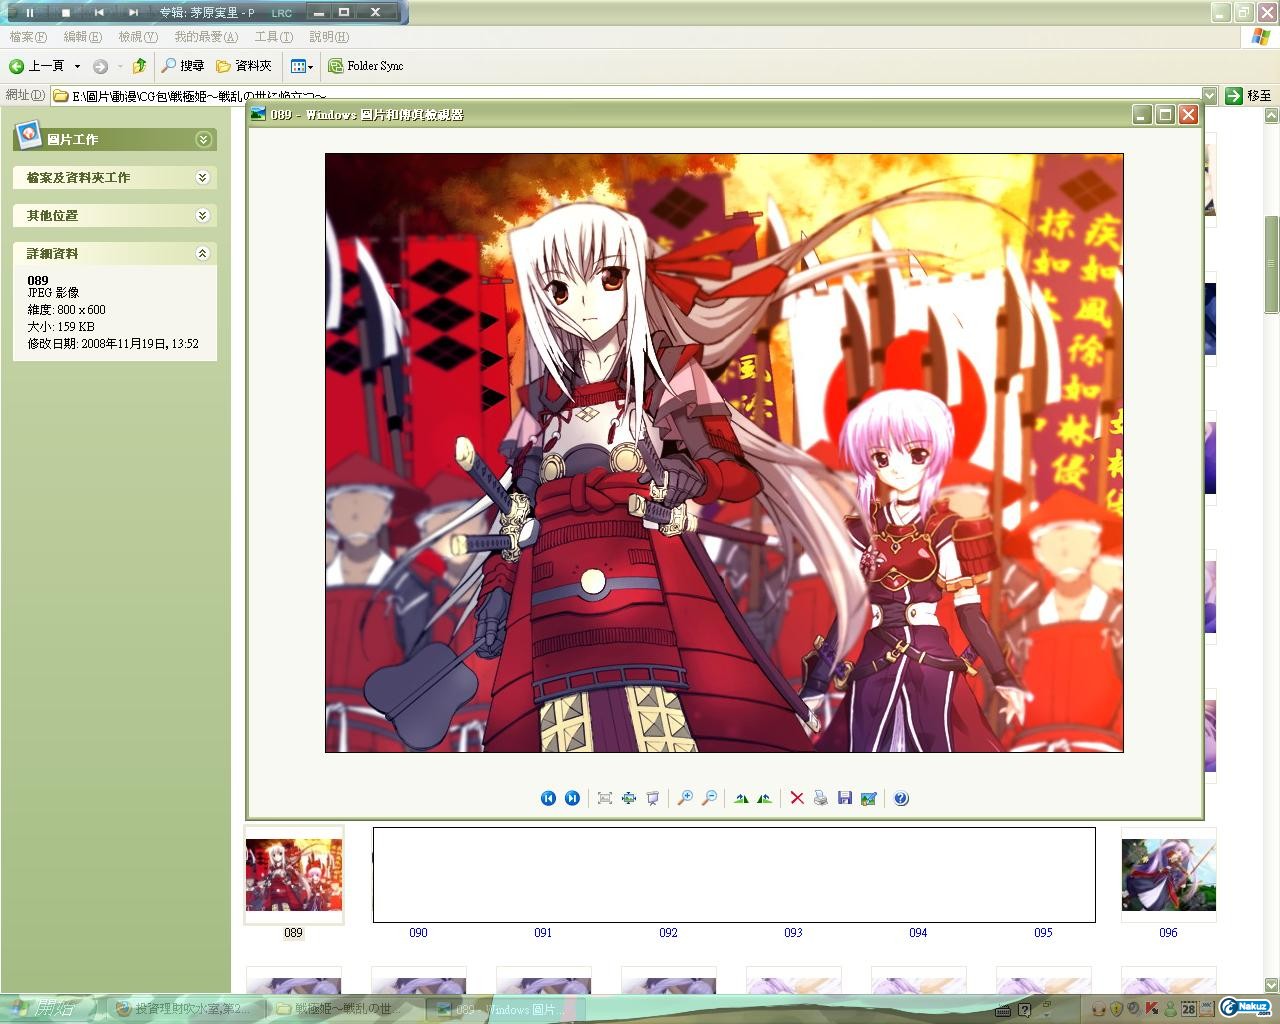Image resolution: width=1280 pixels, height=1024 pixels.
Task: Open the Back button history dropdown arrow
Action: pyautogui.click(x=77, y=66)
